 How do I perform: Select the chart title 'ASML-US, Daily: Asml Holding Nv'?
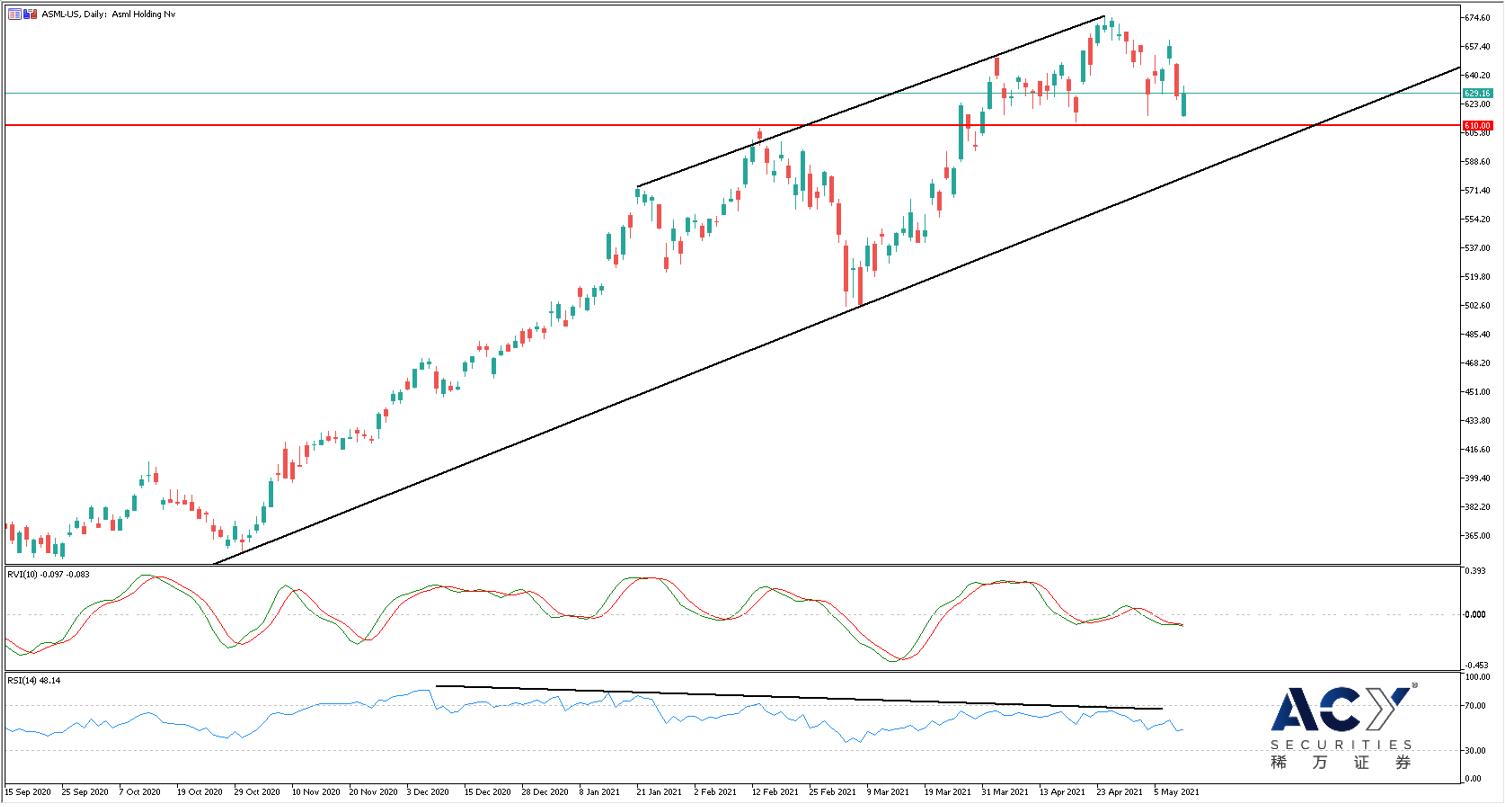[x=108, y=14]
